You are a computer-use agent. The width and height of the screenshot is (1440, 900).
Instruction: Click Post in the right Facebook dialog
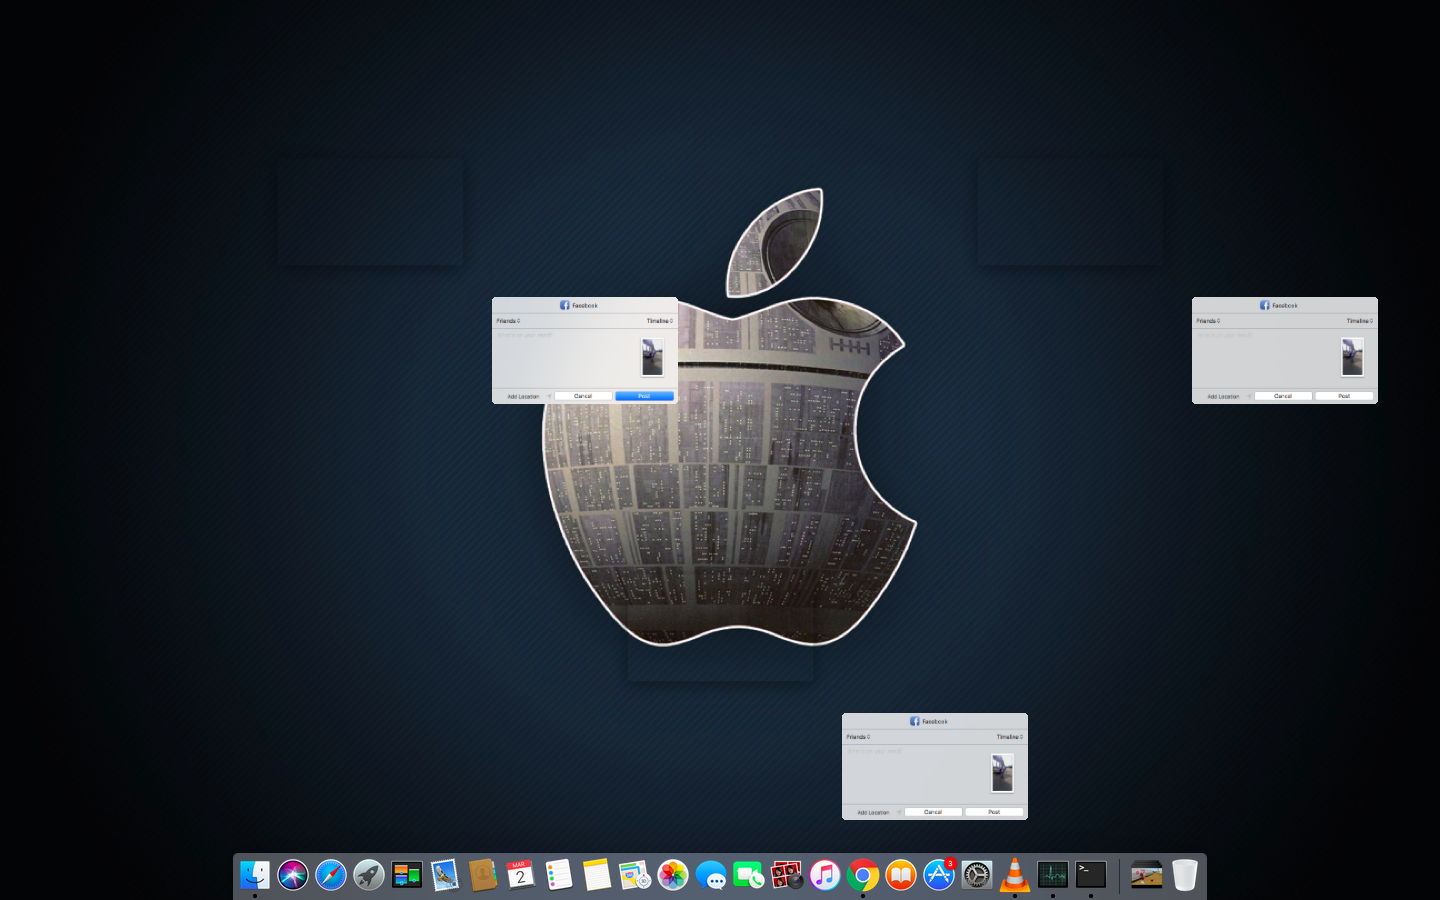point(1344,396)
